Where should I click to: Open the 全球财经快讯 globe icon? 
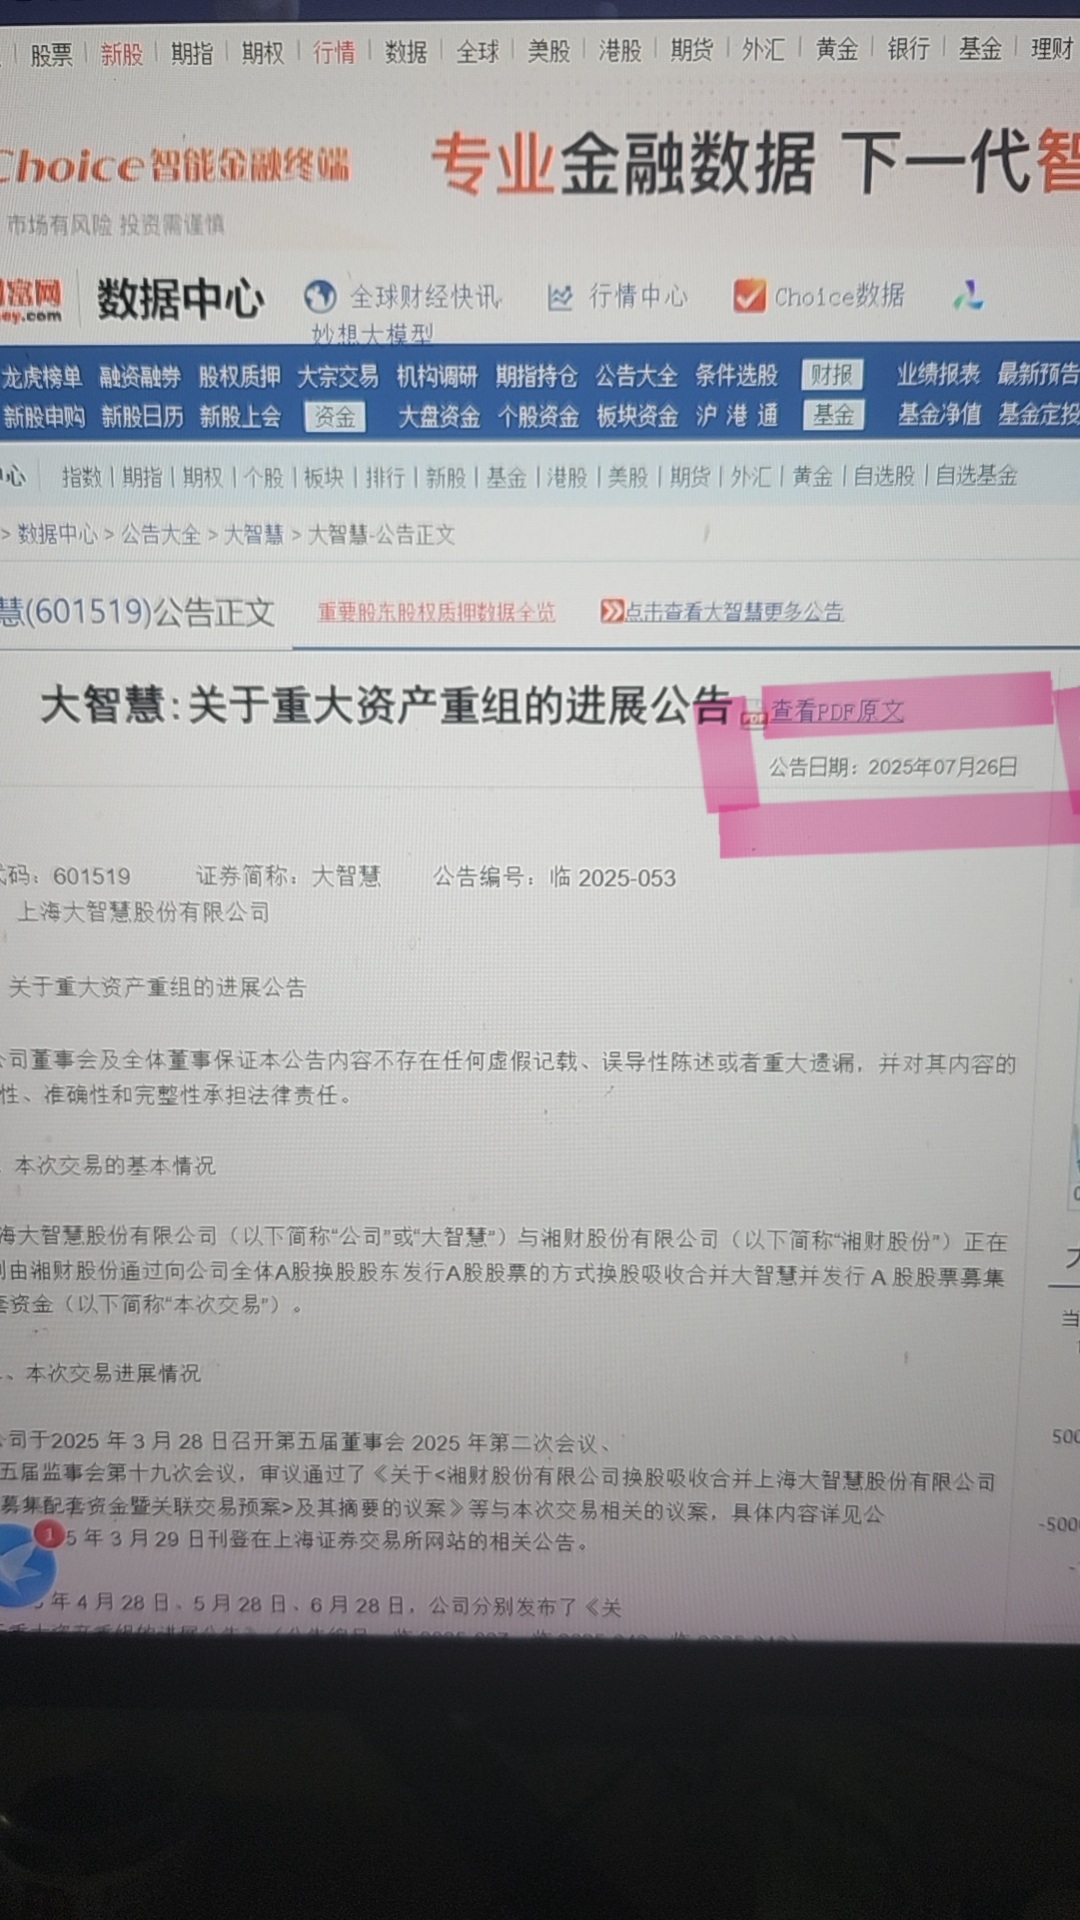[x=320, y=296]
